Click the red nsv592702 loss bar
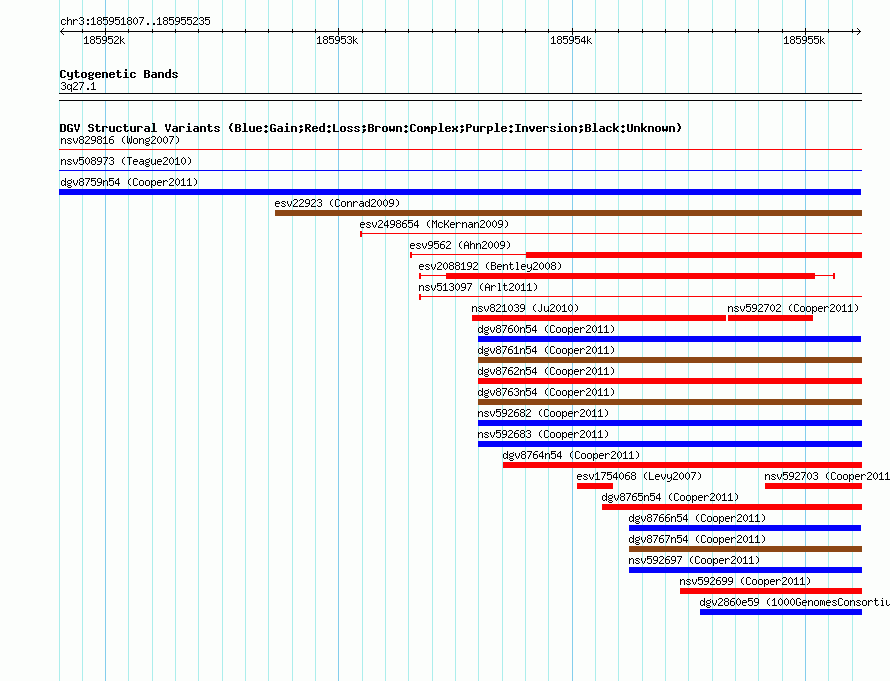Screen dimensions: 890x681 [x=770, y=318]
